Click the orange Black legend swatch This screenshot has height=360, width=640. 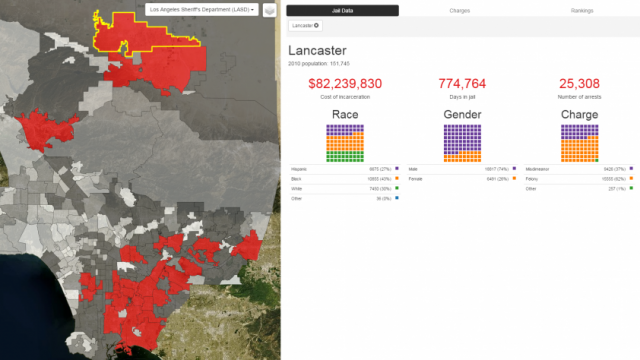(x=397, y=178)
